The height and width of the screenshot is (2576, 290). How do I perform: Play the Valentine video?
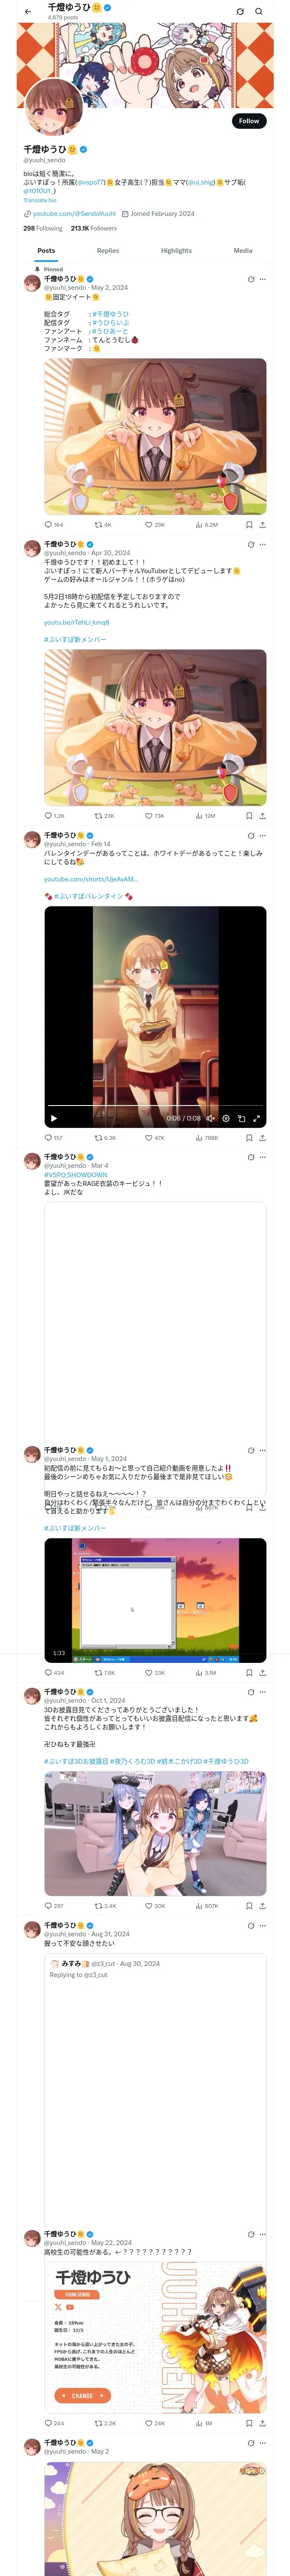tap(54, 1118)
